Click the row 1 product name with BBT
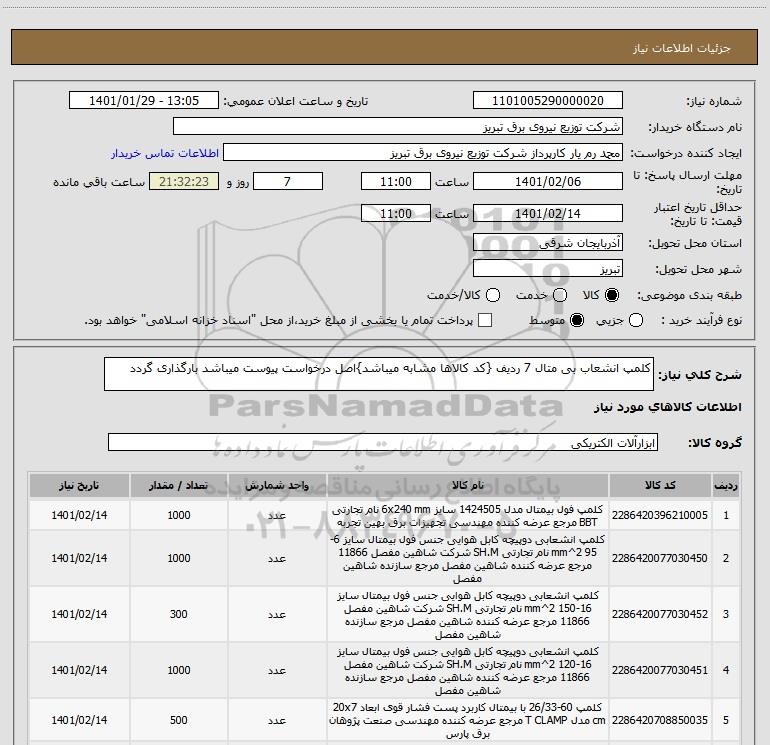770x745 pixels. [468, 516]
